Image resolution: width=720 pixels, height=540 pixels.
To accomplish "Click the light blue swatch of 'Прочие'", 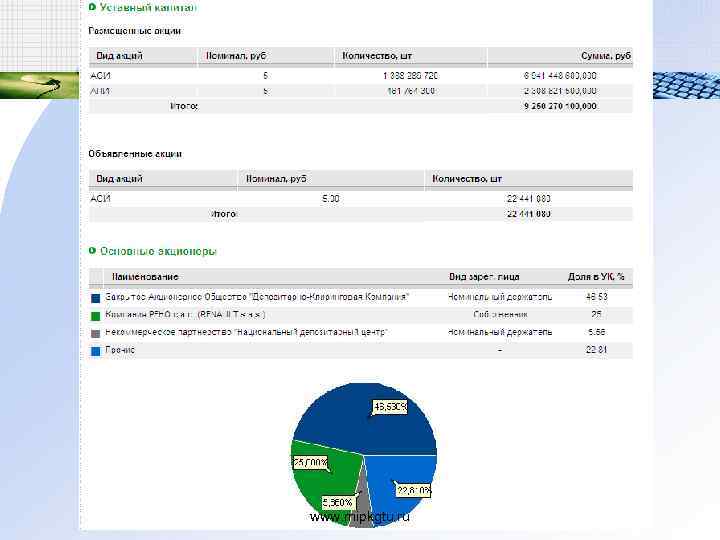I will click(x=96, y=351).
